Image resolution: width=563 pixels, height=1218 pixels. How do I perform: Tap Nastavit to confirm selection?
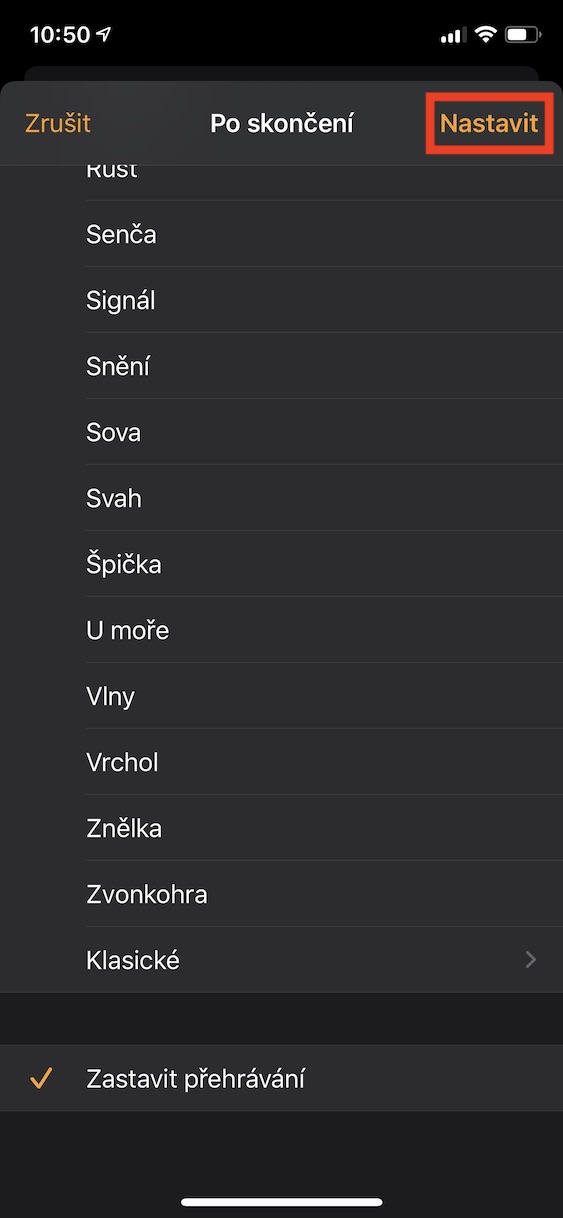(x=489, y=124)
